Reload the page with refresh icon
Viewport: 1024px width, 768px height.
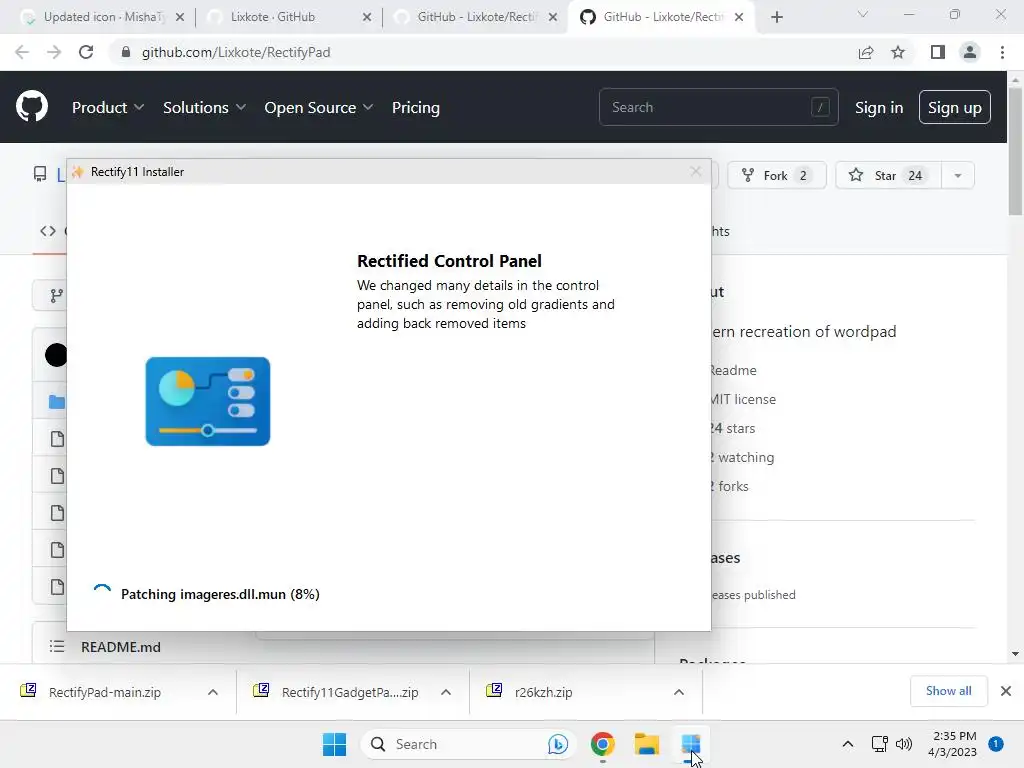[x=86, y=52]
